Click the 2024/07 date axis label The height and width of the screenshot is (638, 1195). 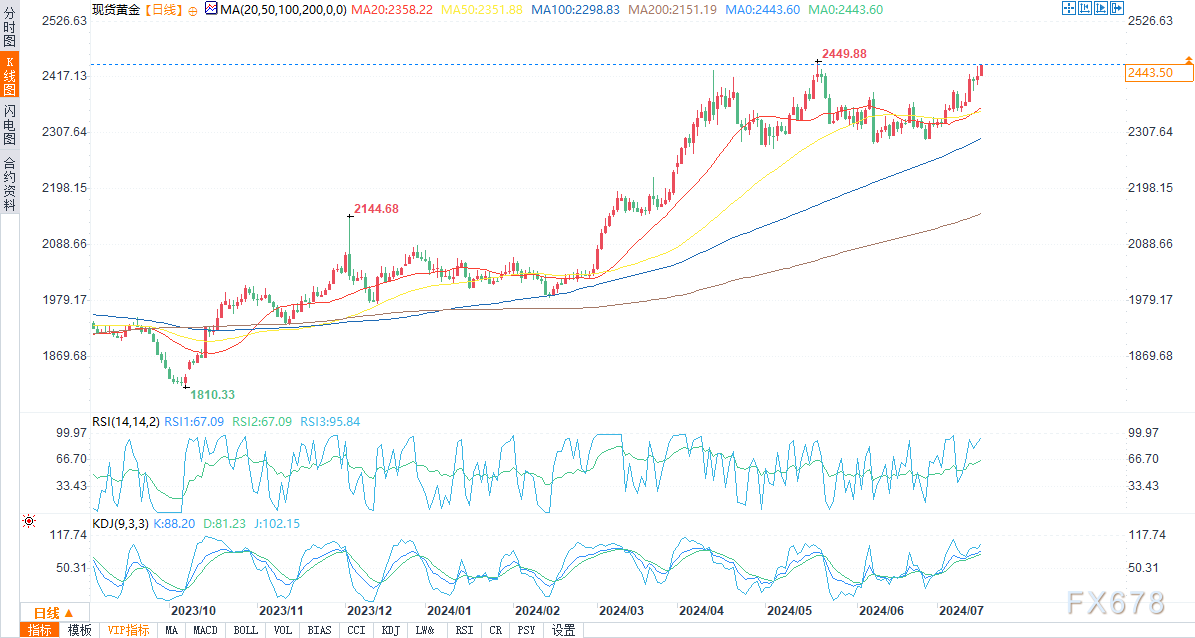[961, 611]
